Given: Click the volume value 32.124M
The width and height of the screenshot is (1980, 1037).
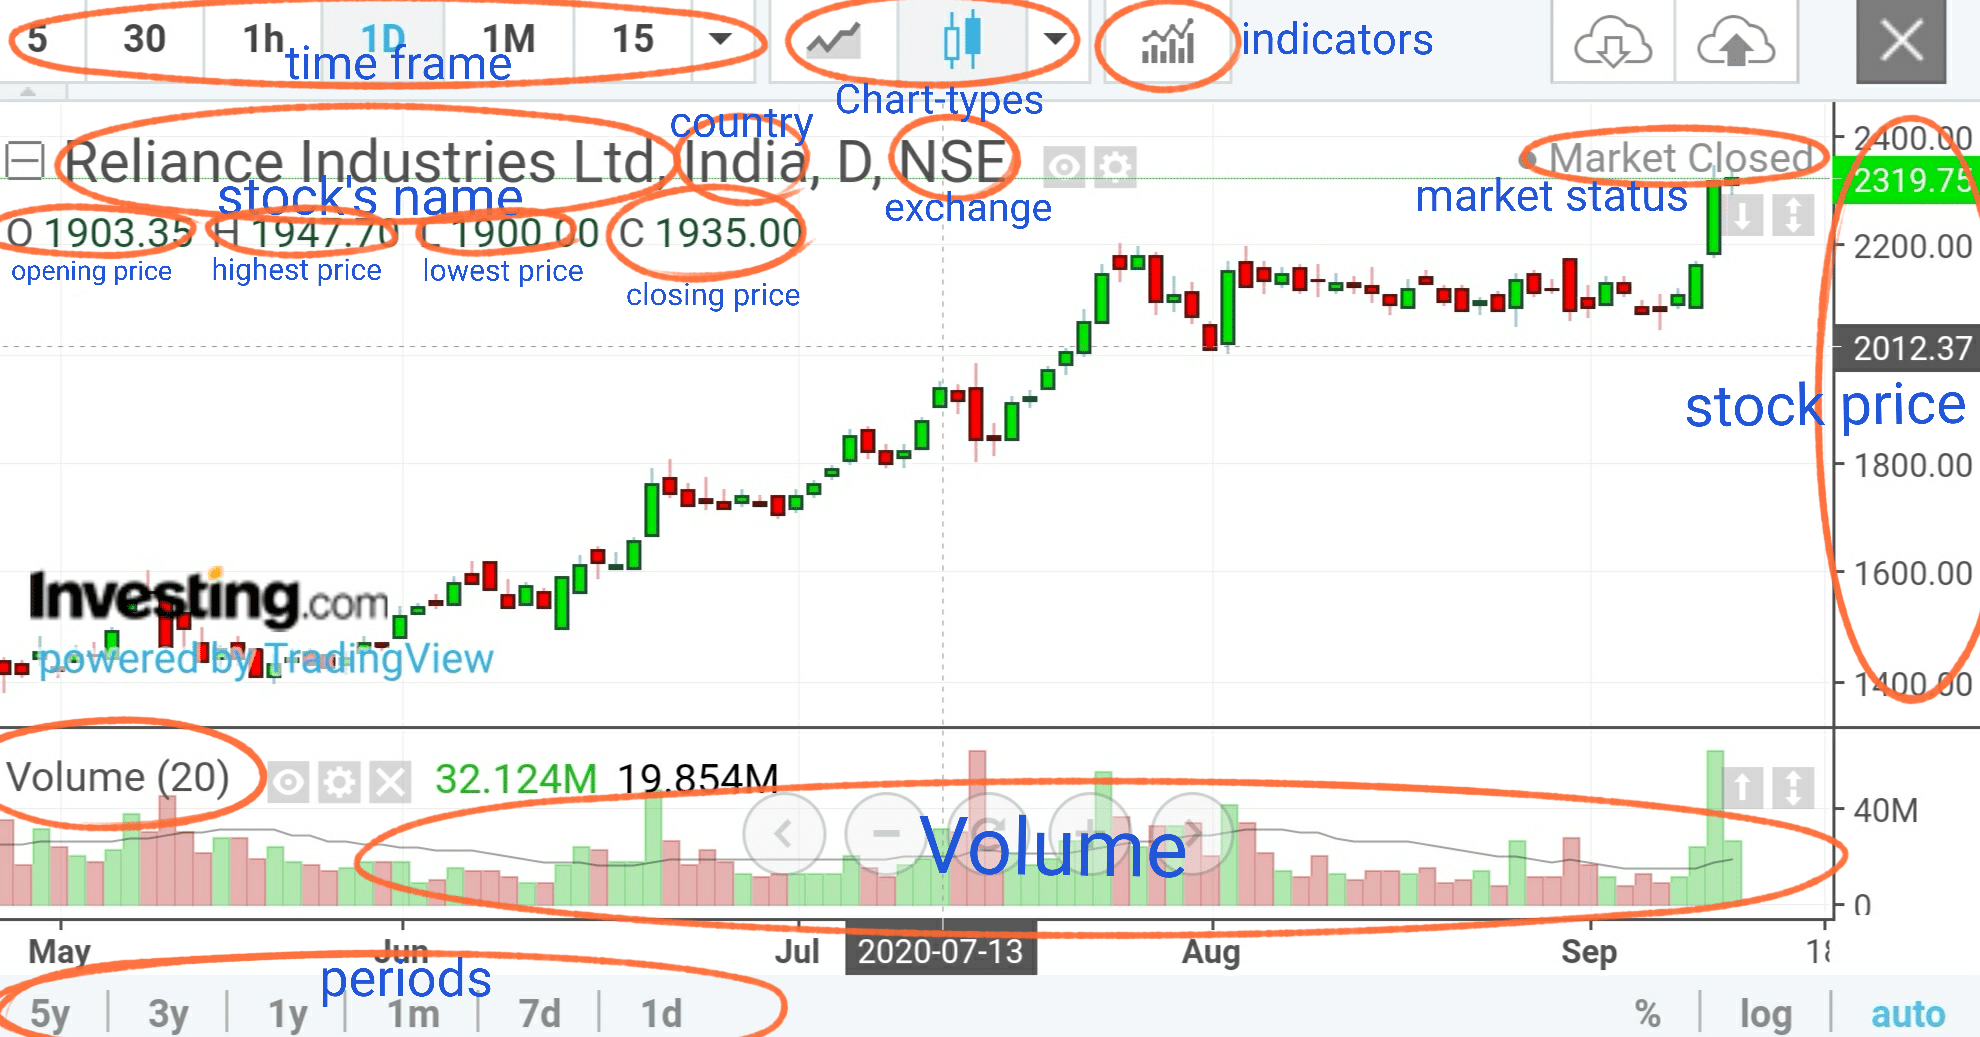Looking at the screenshot, I should pos(516,779).
